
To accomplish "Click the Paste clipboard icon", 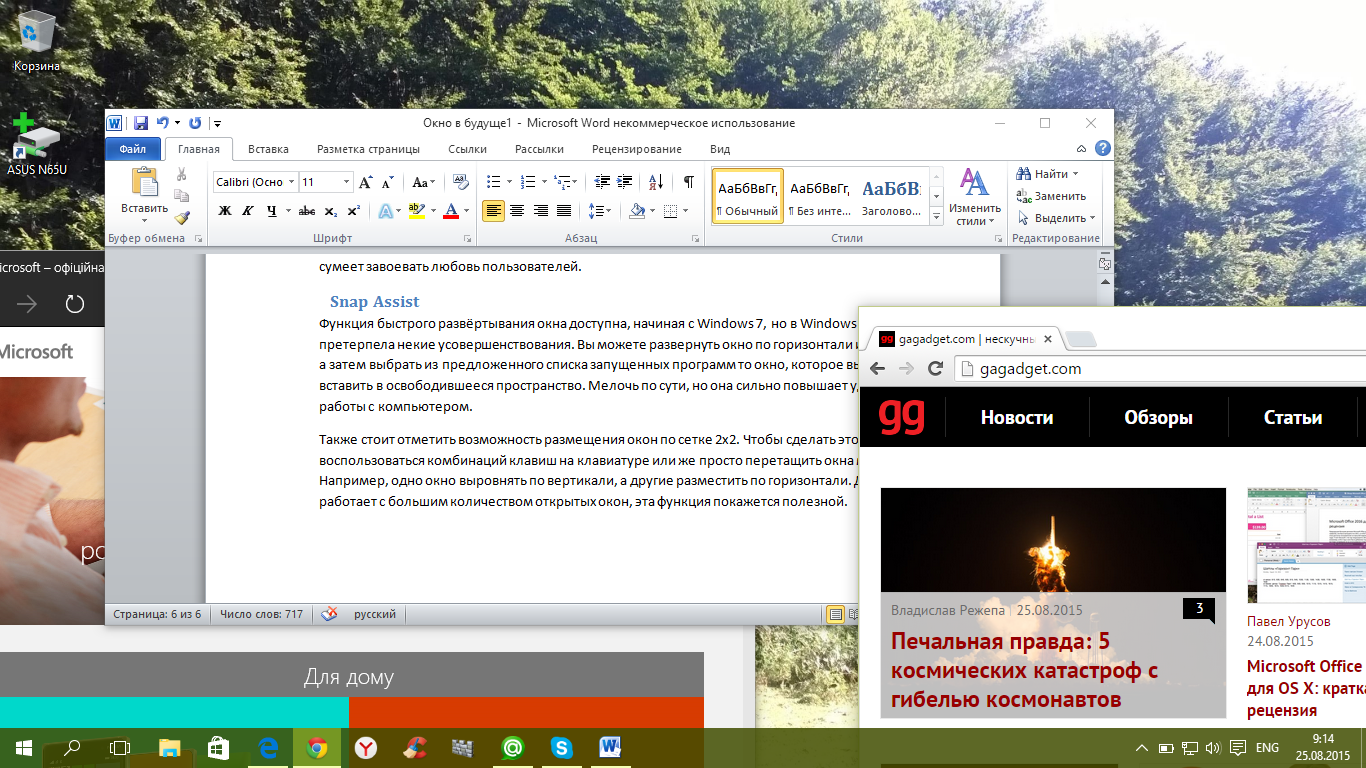I will pos(145,183).
